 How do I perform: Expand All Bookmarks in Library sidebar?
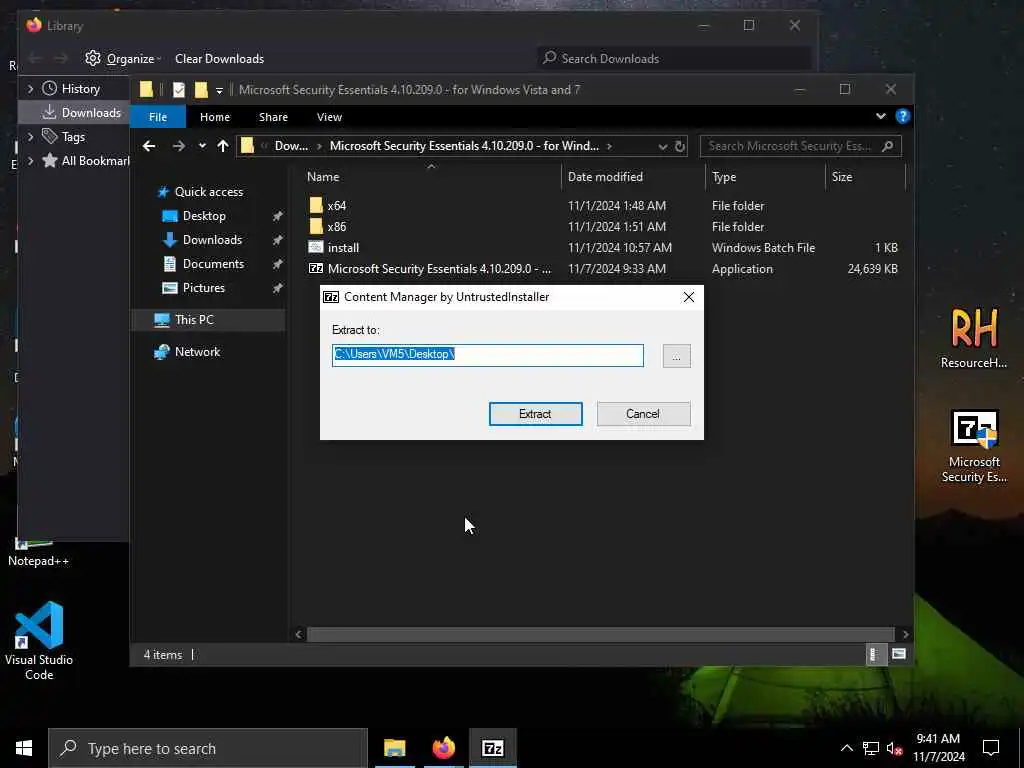(x=30, y=161)
